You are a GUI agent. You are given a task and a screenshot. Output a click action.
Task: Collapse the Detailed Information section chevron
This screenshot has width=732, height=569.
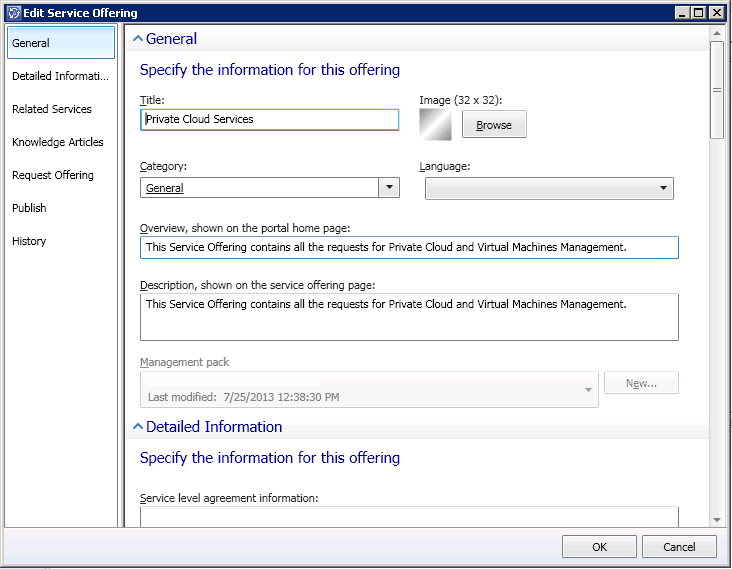coord(138,427)
